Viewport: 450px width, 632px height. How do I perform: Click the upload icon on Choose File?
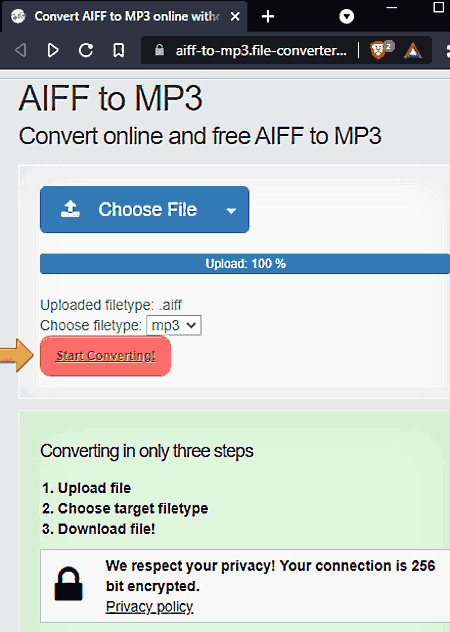[x=71, y=209]
